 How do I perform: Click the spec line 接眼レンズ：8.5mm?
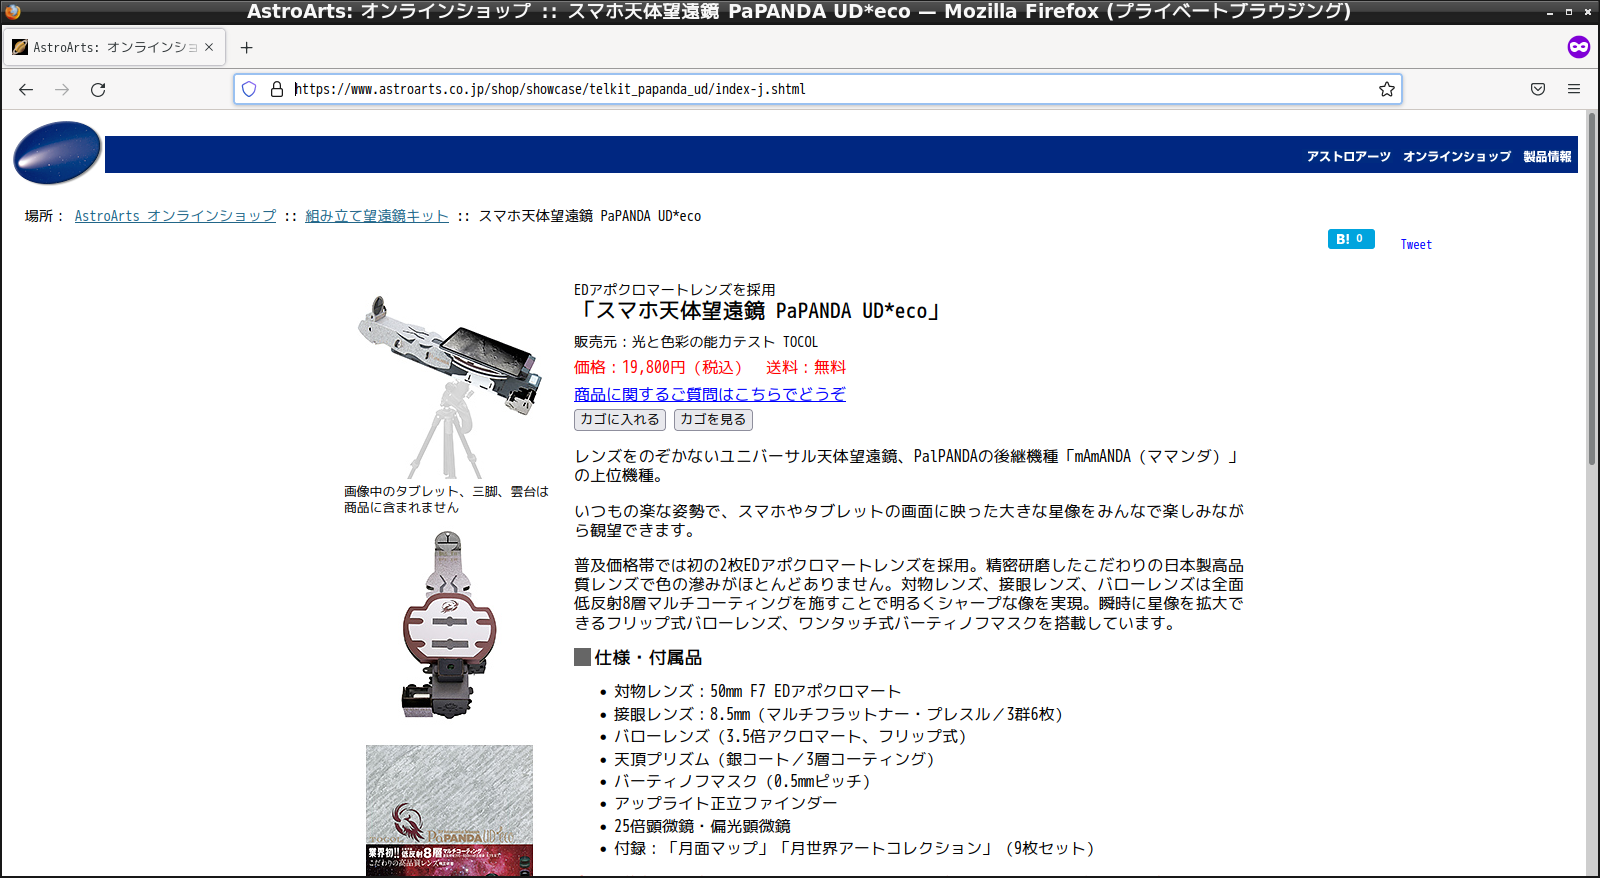(x=842, y=714)
